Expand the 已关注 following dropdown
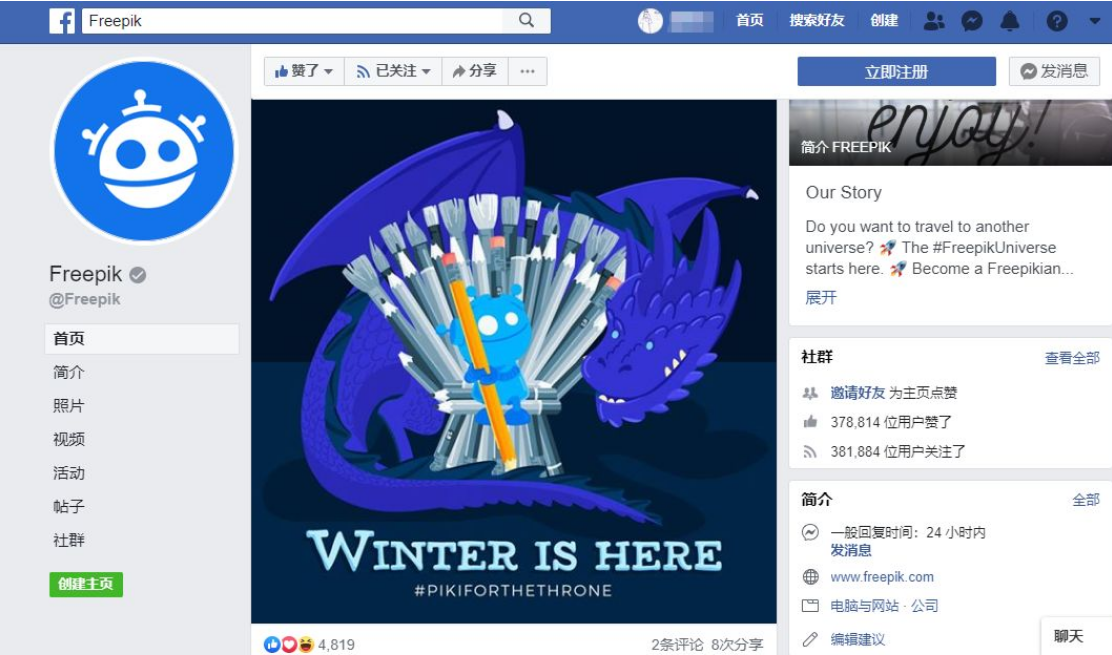The height and width of the screenshot is (655, 1112). point(393,71)
